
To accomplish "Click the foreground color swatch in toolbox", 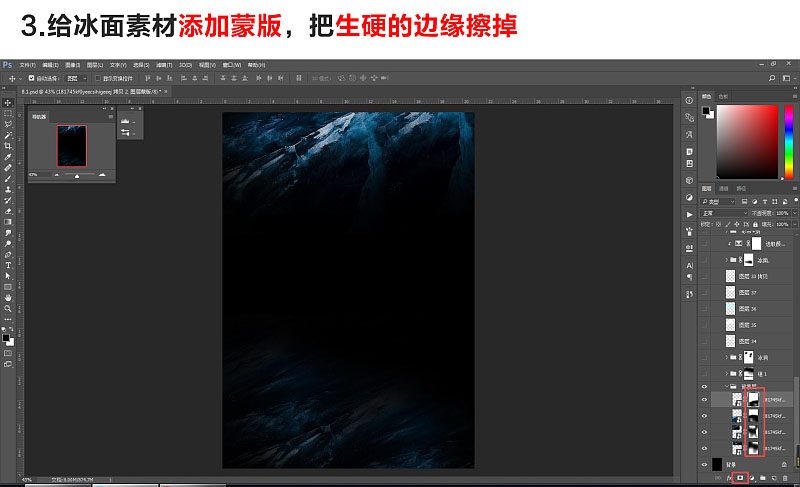I will [x=6, y=338].
